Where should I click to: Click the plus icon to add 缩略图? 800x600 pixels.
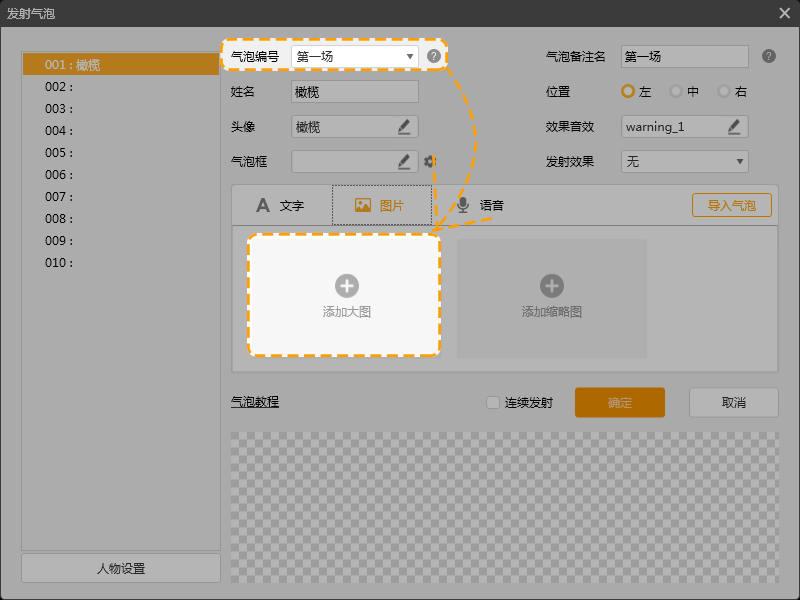click(x=551, y=286)
